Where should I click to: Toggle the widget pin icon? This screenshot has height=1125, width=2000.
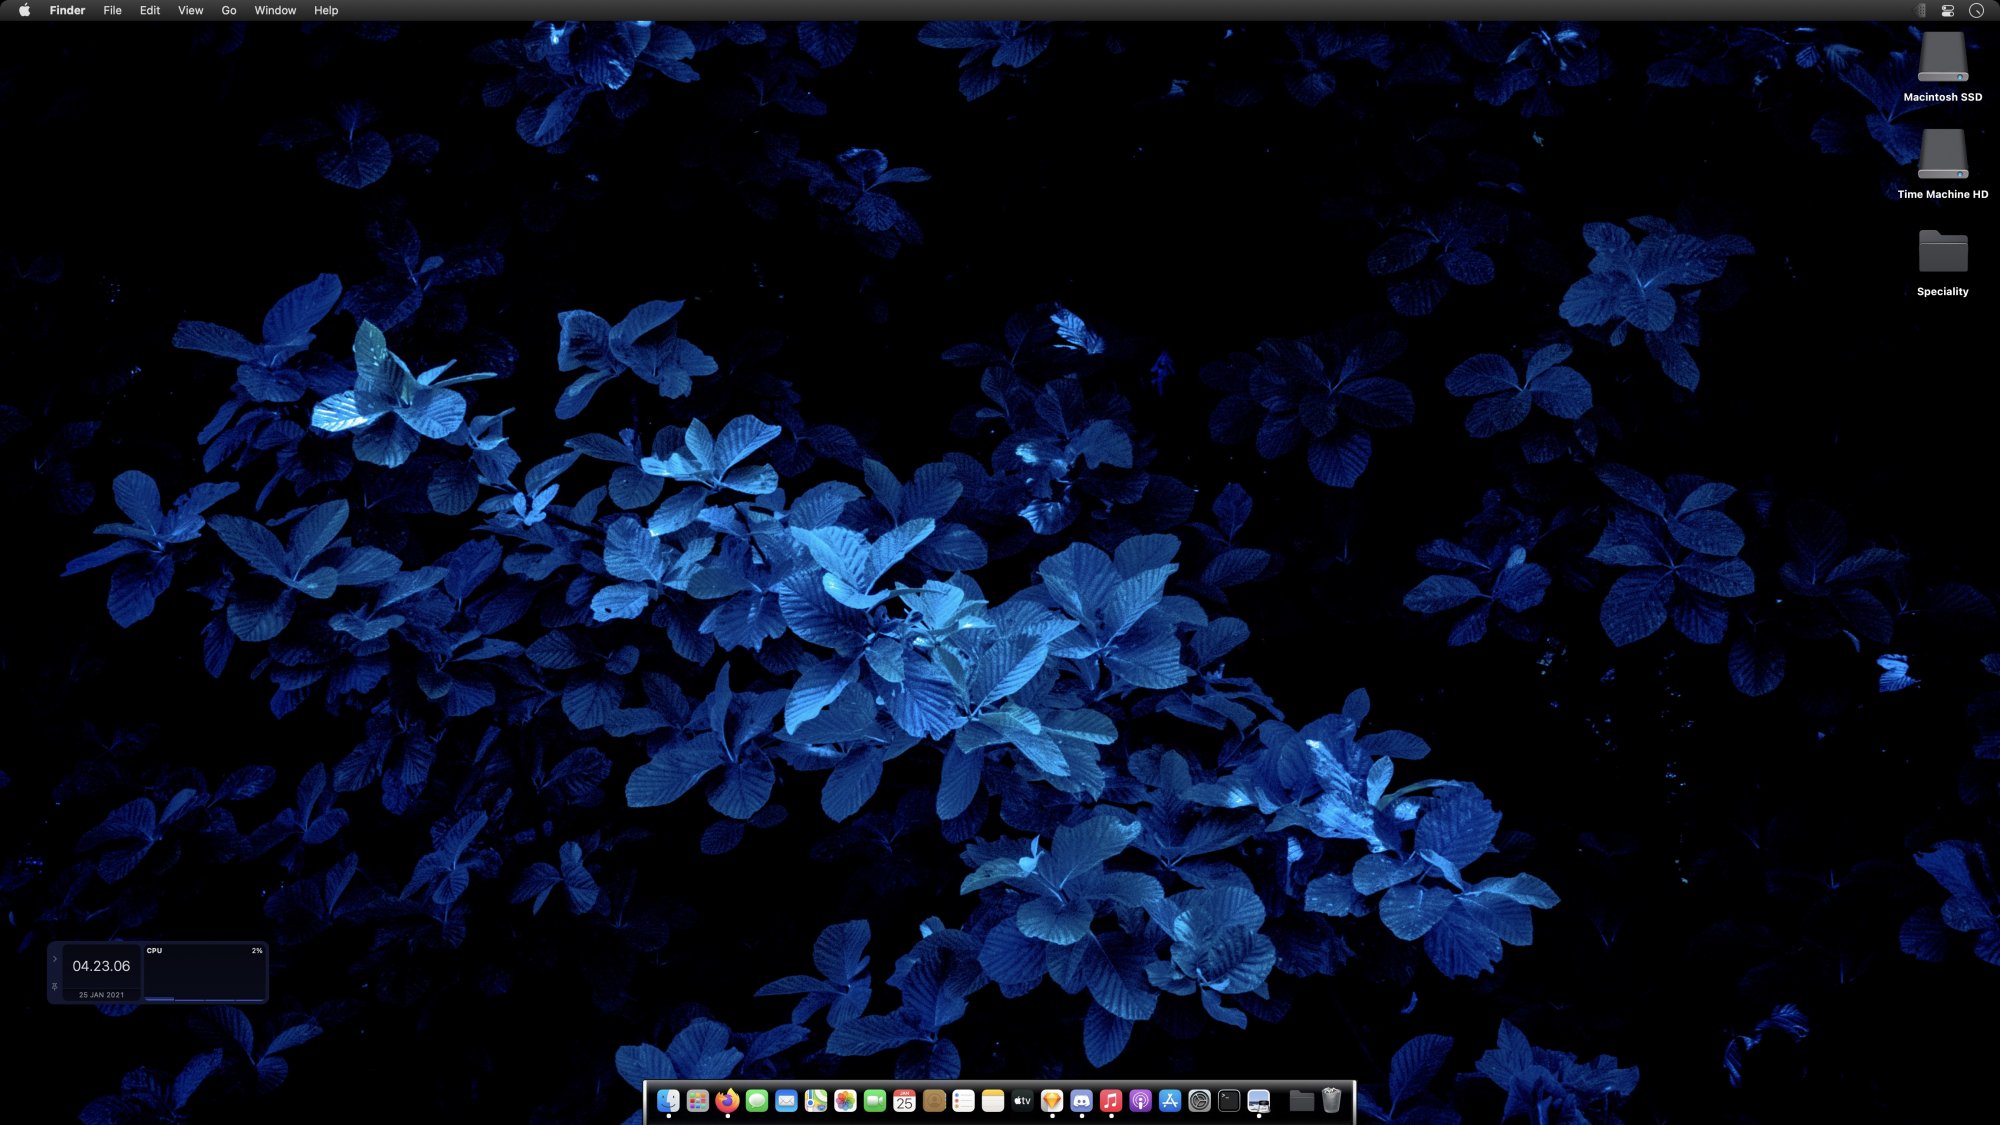(55, 987)
